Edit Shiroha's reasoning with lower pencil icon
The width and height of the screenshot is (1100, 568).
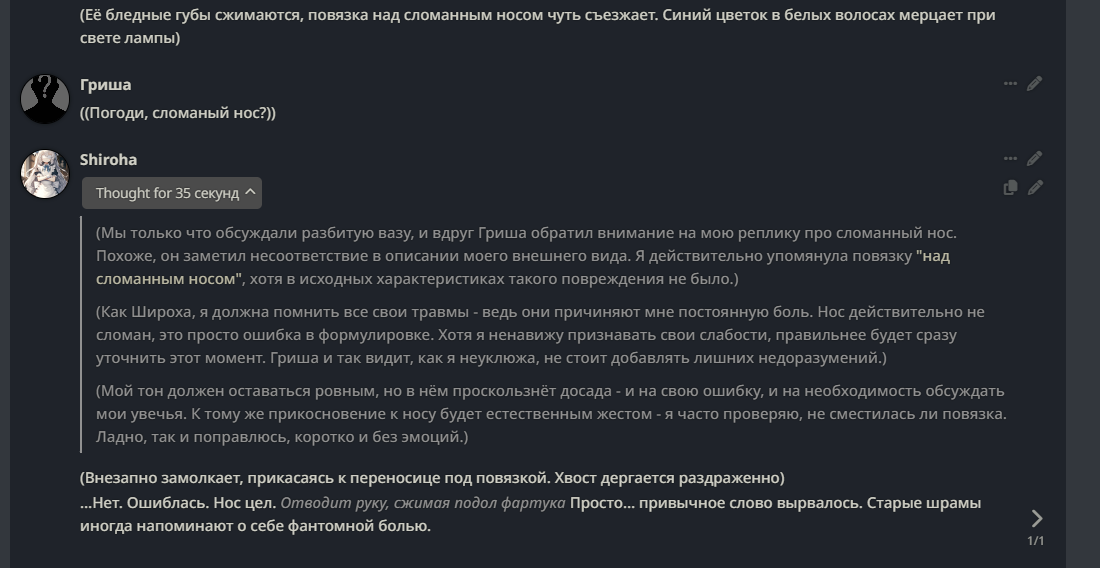click(1035, 187)
